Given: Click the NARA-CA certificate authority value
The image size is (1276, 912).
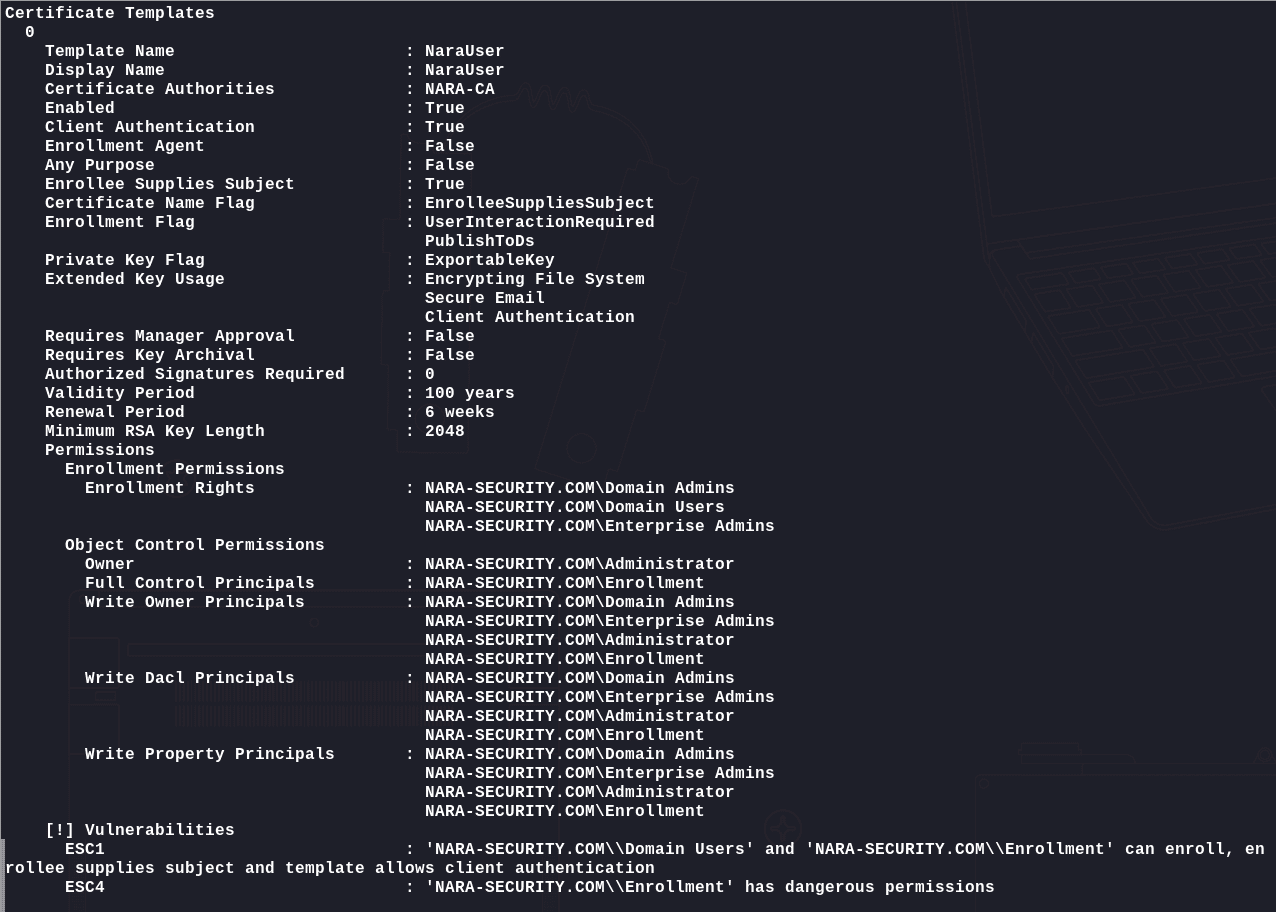Looking at the screenshot, I should pyautogui.click(x=459, y=89).
